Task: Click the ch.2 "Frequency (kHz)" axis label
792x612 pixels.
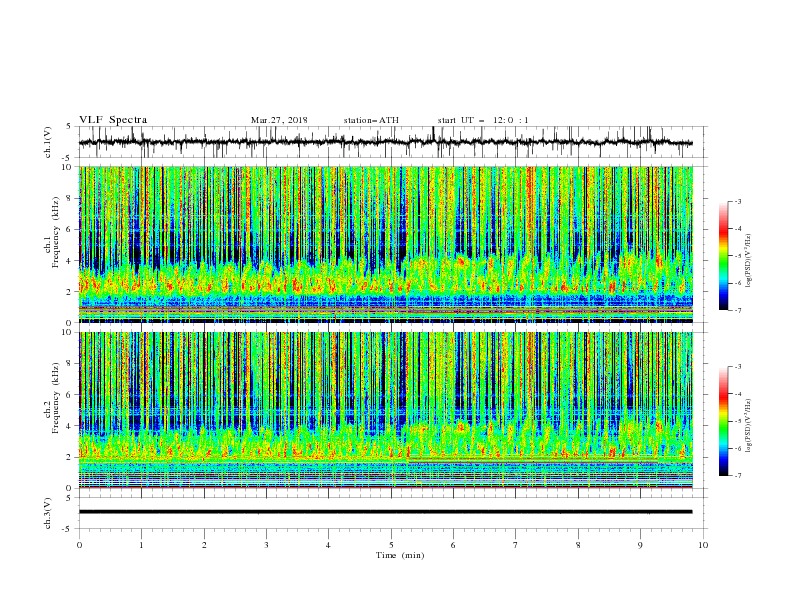Action: pyautogui.click(x=55, y=398)
